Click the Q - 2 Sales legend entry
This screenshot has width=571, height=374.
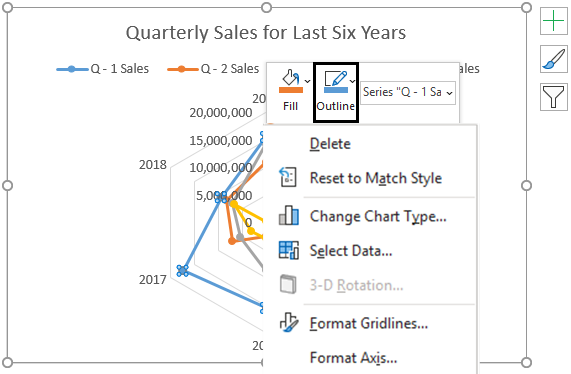(213, 68)
